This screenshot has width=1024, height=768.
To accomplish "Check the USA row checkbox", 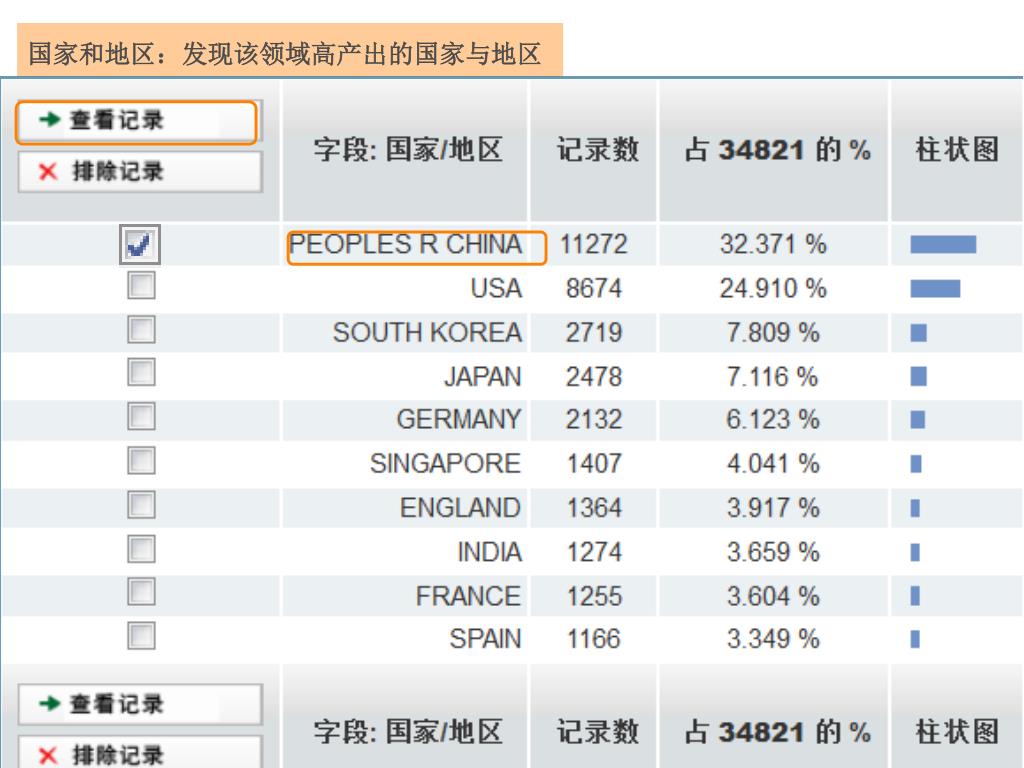I will coord(141,286).
